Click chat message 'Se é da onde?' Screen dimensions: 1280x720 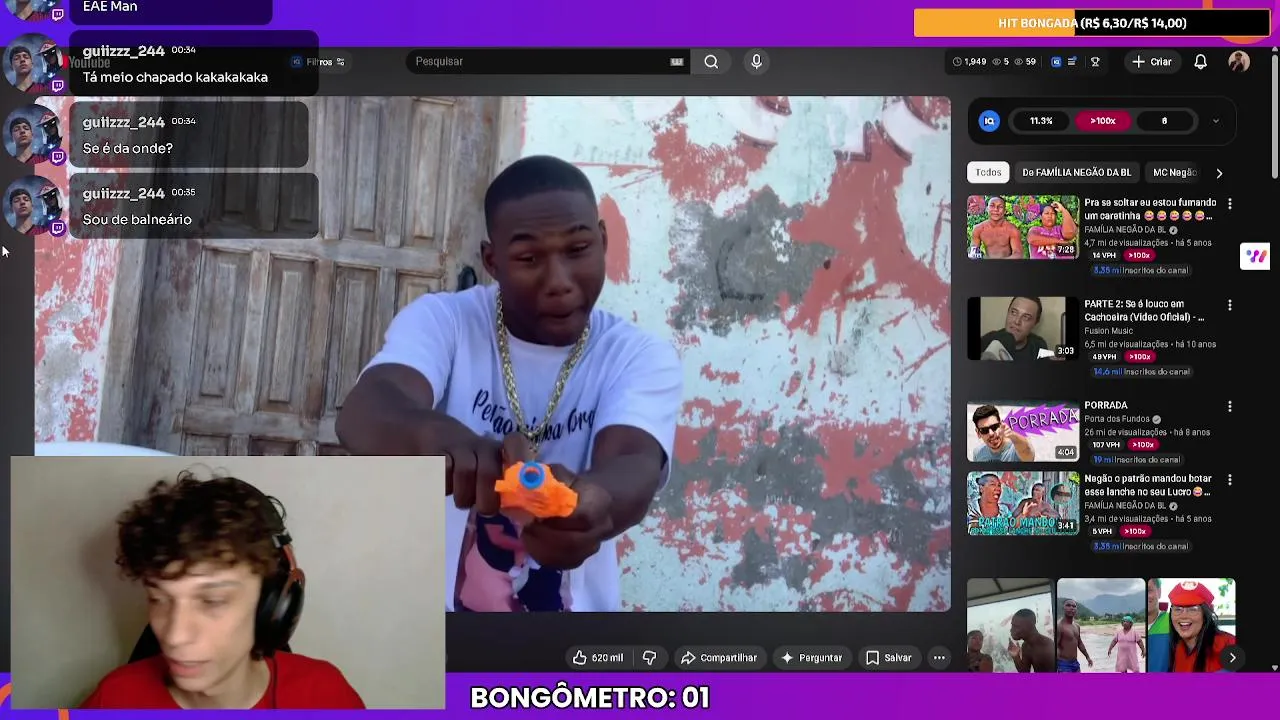click(x=128, y=148)
